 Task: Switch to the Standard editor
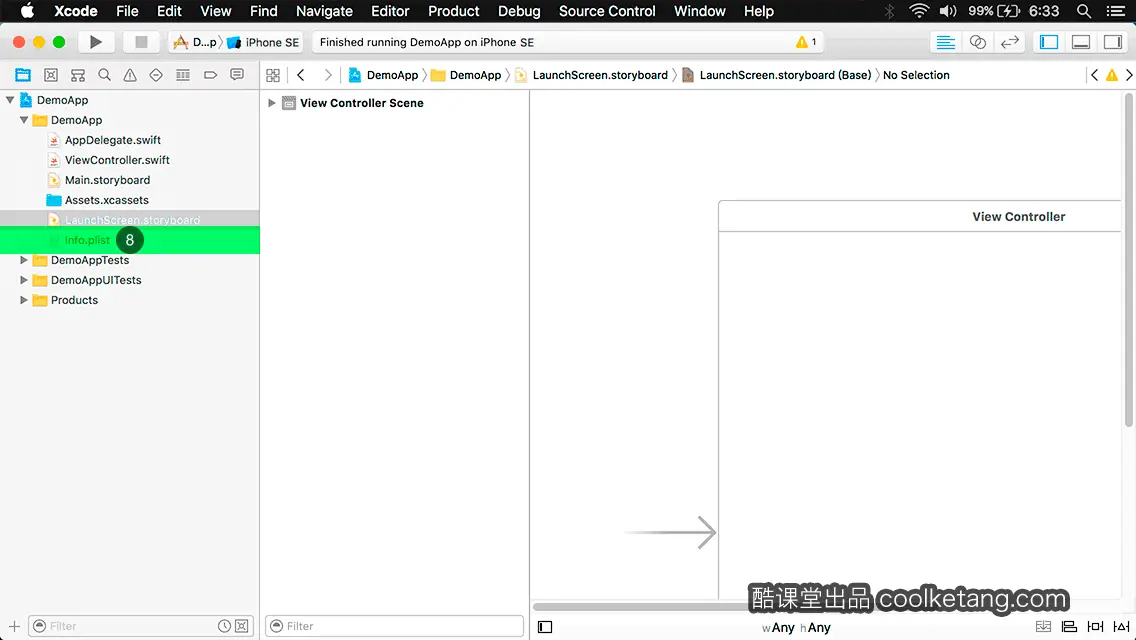pyautogui.click(x=945, y=42)
